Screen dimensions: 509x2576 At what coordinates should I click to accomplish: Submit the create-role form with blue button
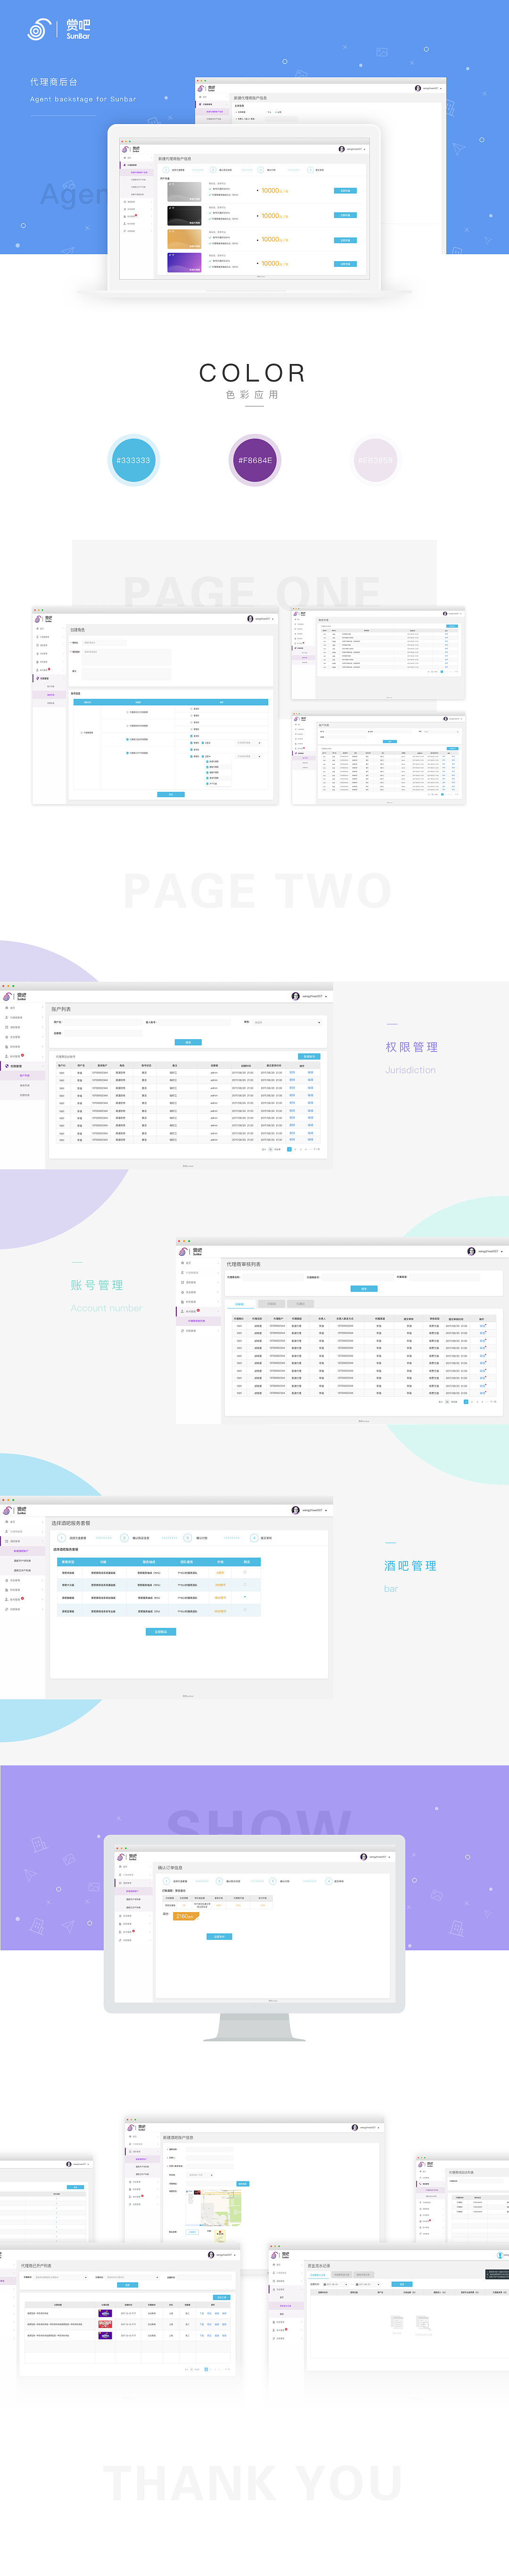(171, 794)
